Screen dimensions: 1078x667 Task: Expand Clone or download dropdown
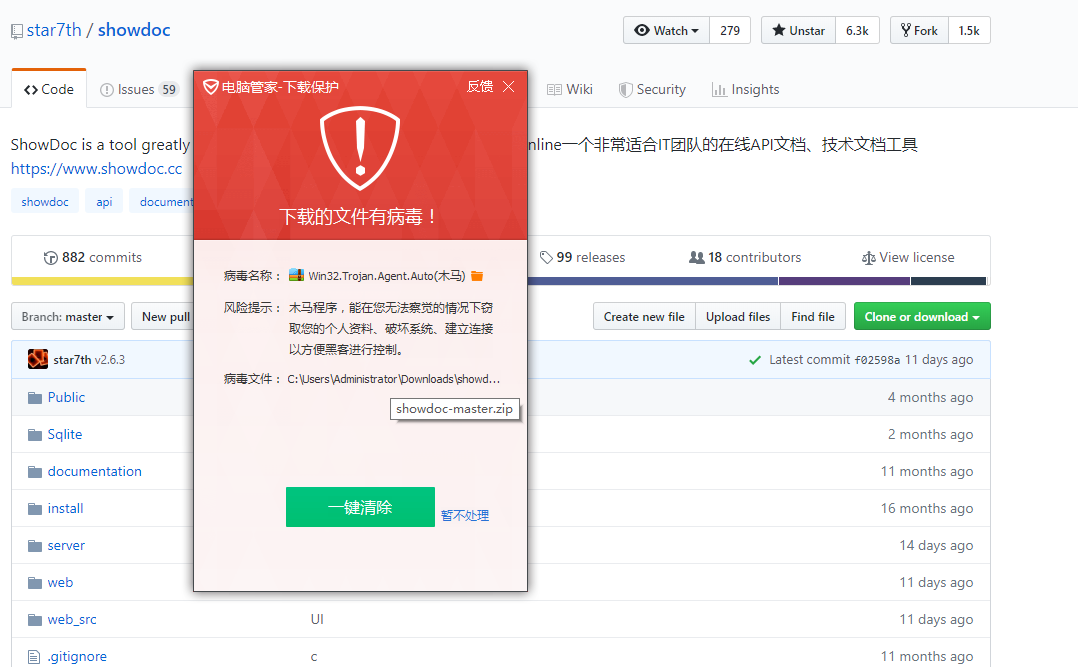click(922, 316)
